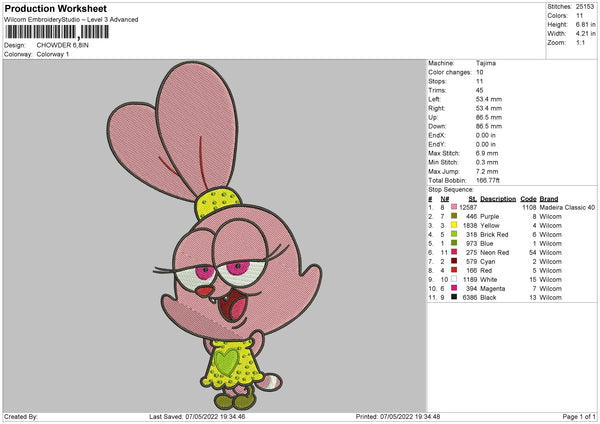Image resolution: width=600 pixels, height=424 pixels.
Task: Click the 'Left:' label
Action: [434, 99]
